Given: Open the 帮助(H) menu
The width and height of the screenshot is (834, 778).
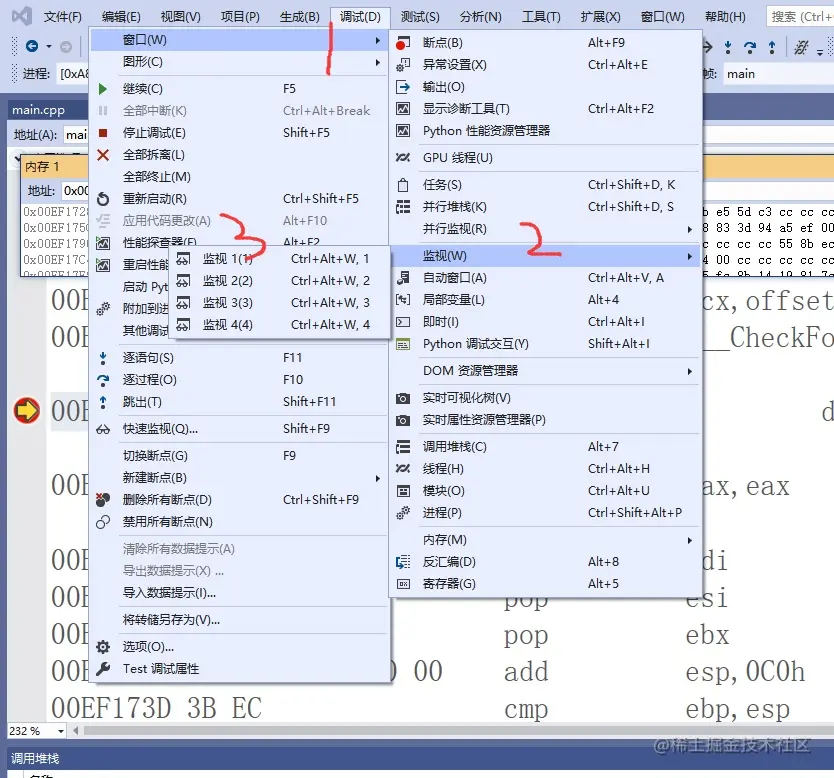Looking at the screenshot, I should pos(725,17).
